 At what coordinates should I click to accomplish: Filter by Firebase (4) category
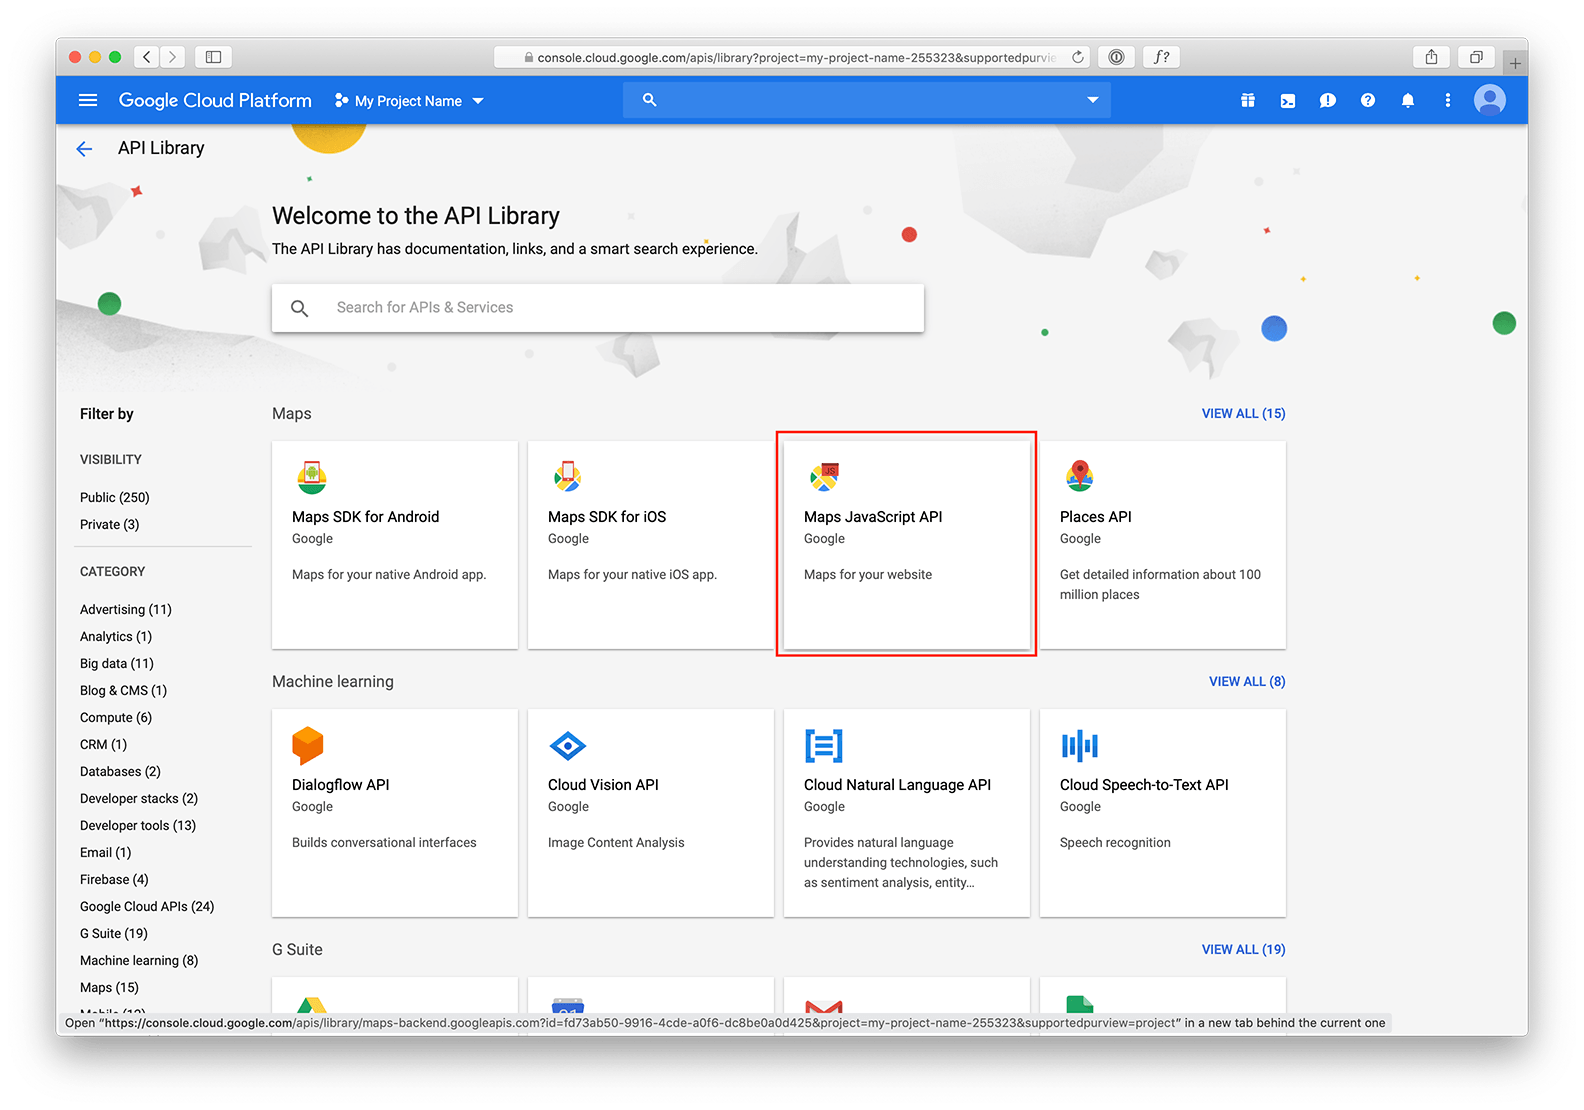114,879
